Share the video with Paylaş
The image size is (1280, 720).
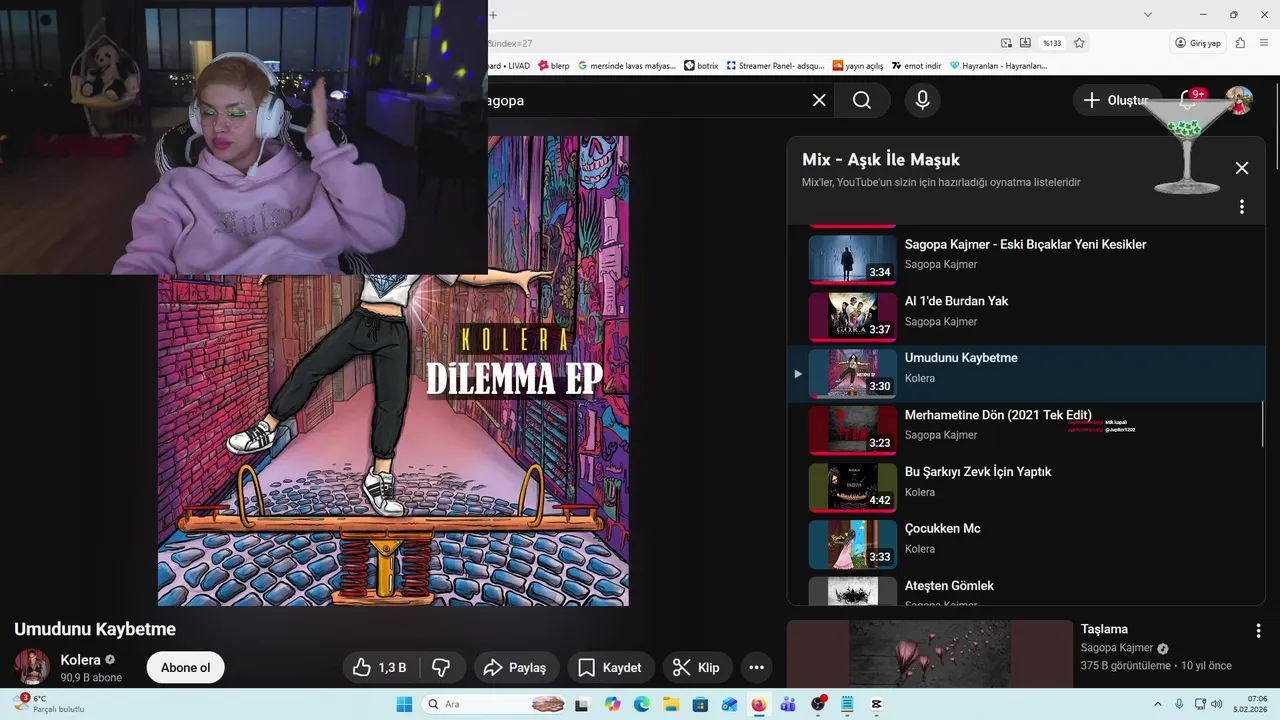coord(515,668)
